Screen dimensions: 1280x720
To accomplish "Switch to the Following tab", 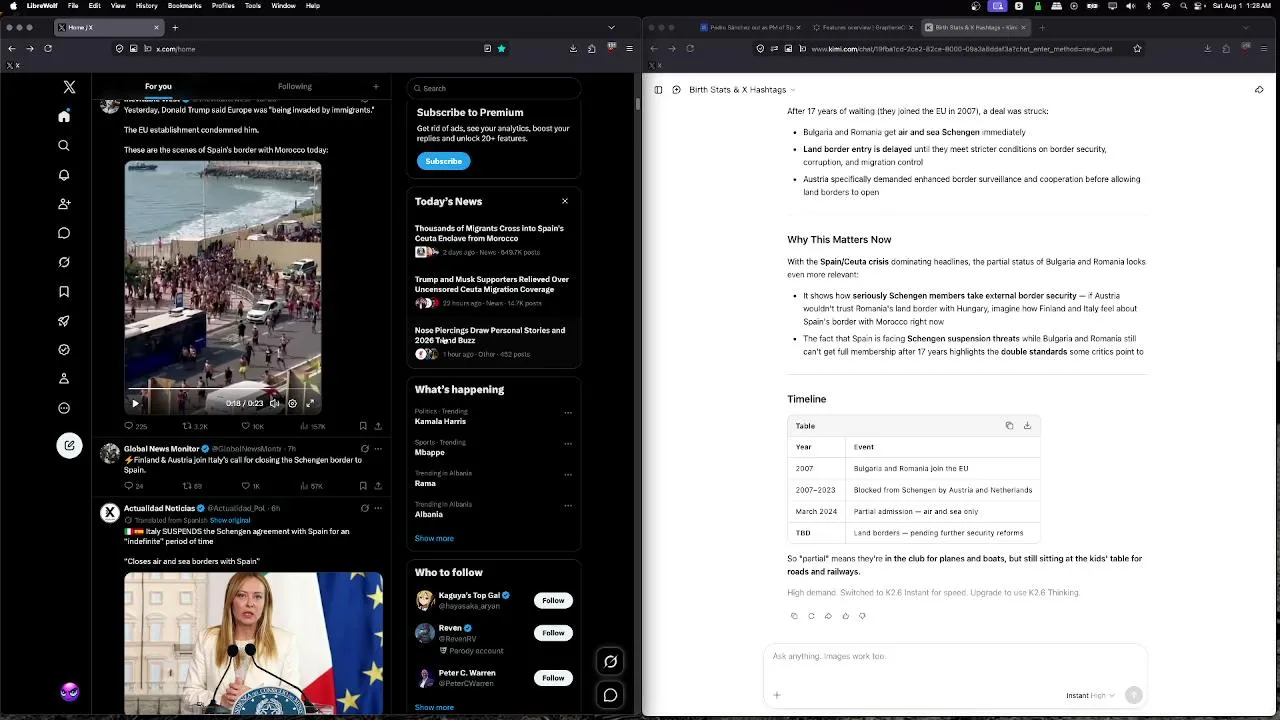I will [x=295, y=87].
